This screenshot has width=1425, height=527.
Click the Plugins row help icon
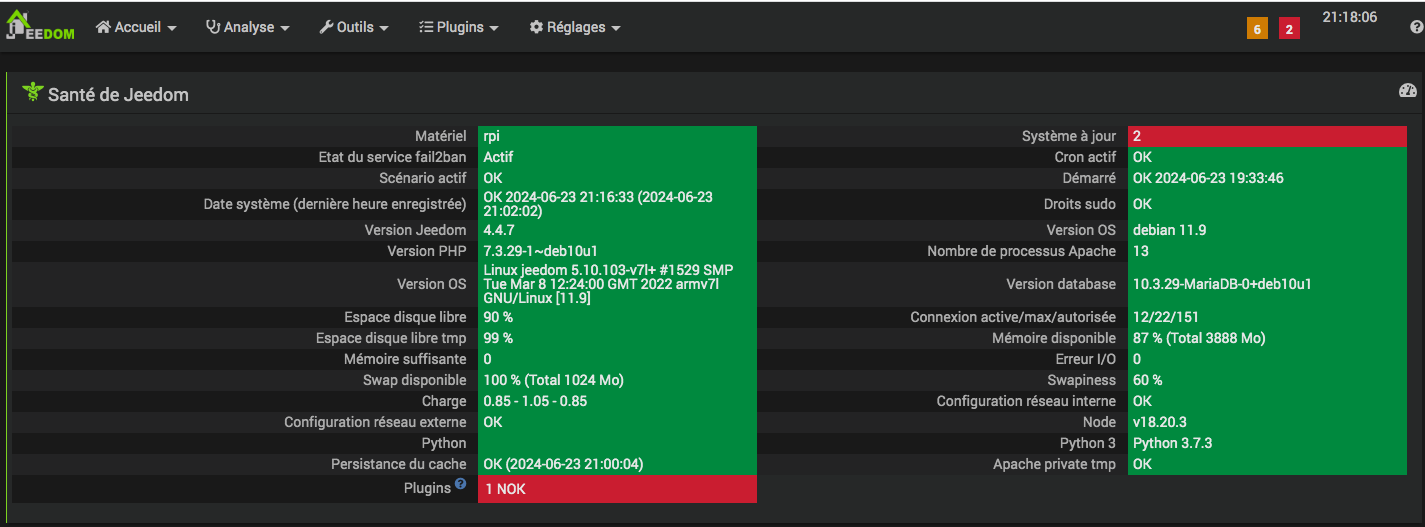click(460, 484)
